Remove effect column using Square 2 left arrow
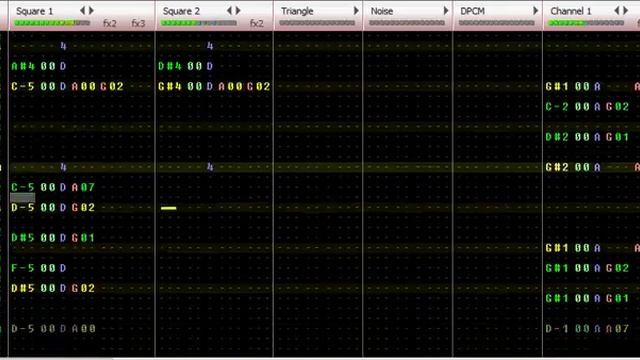The width and height of the screenshot is (640, 360). pos(229,11)
